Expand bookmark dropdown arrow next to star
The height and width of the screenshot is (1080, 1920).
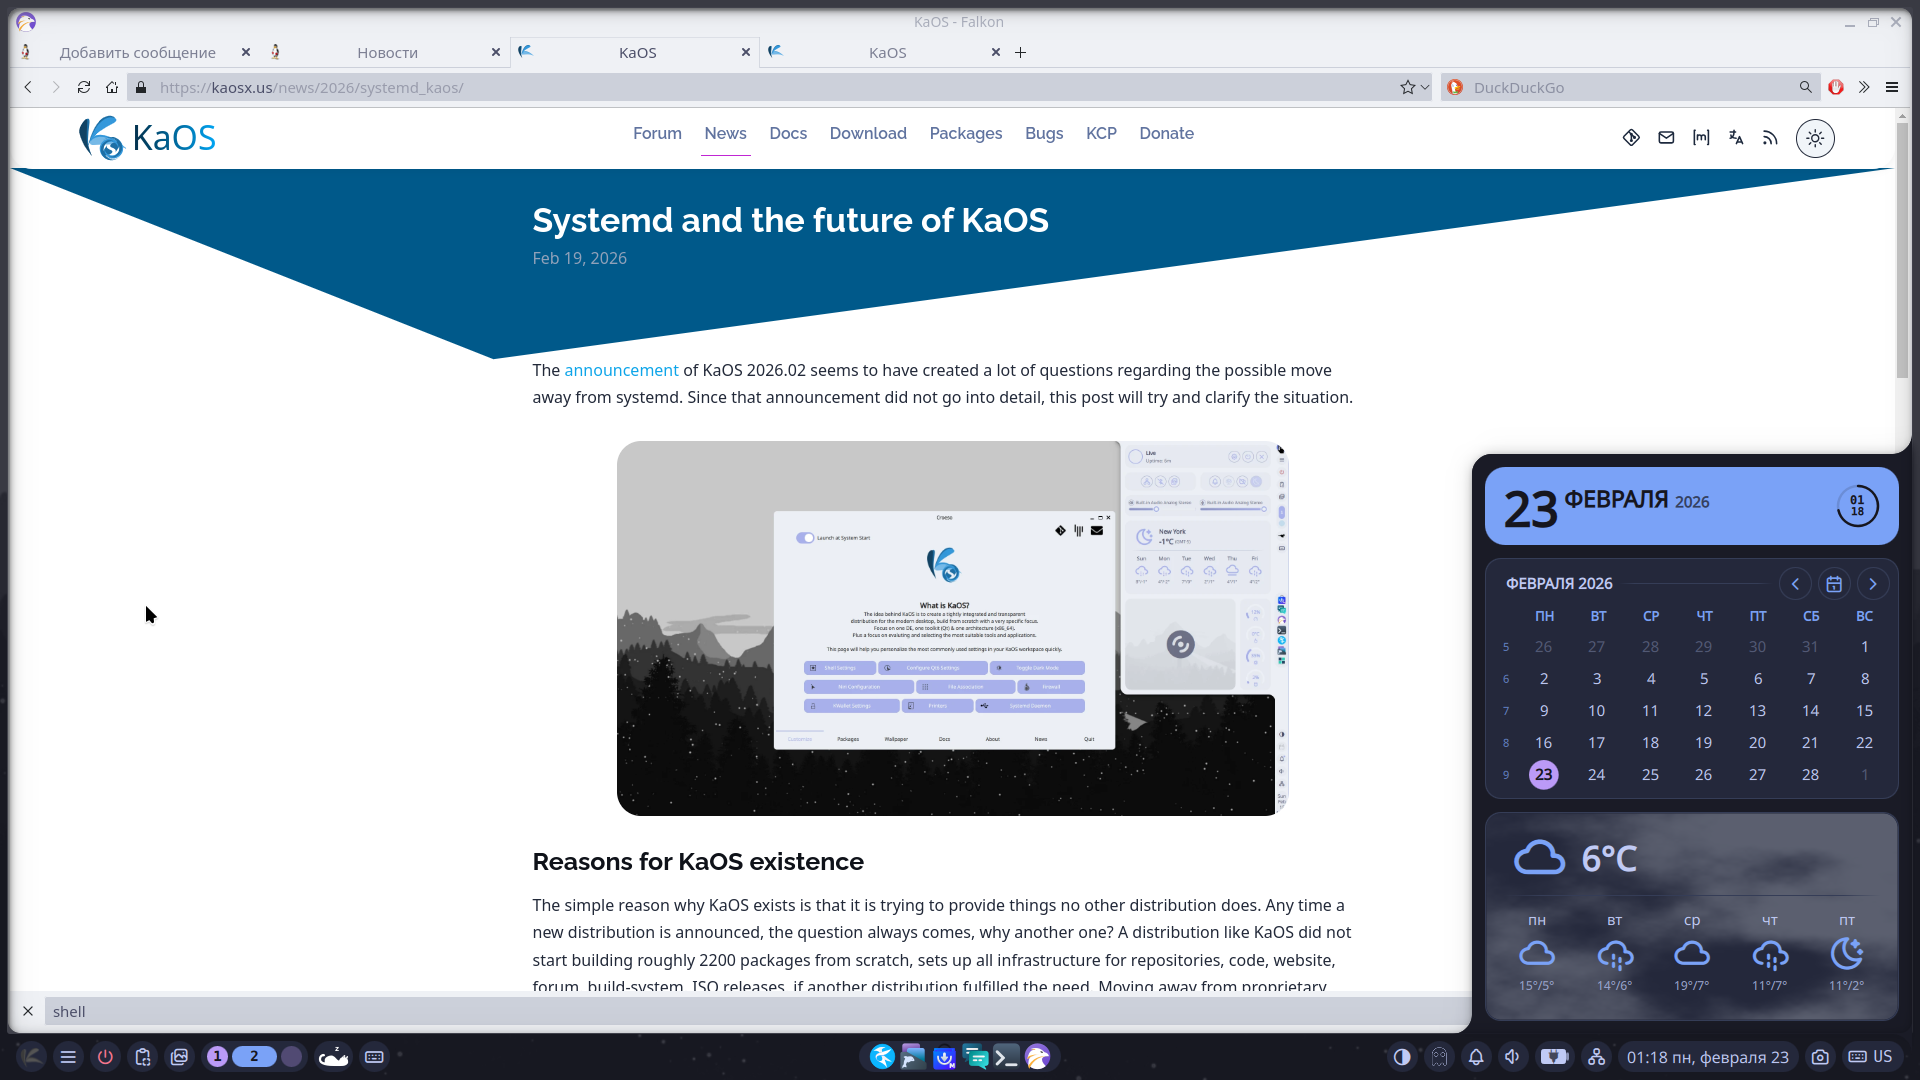coord(1425,88)
